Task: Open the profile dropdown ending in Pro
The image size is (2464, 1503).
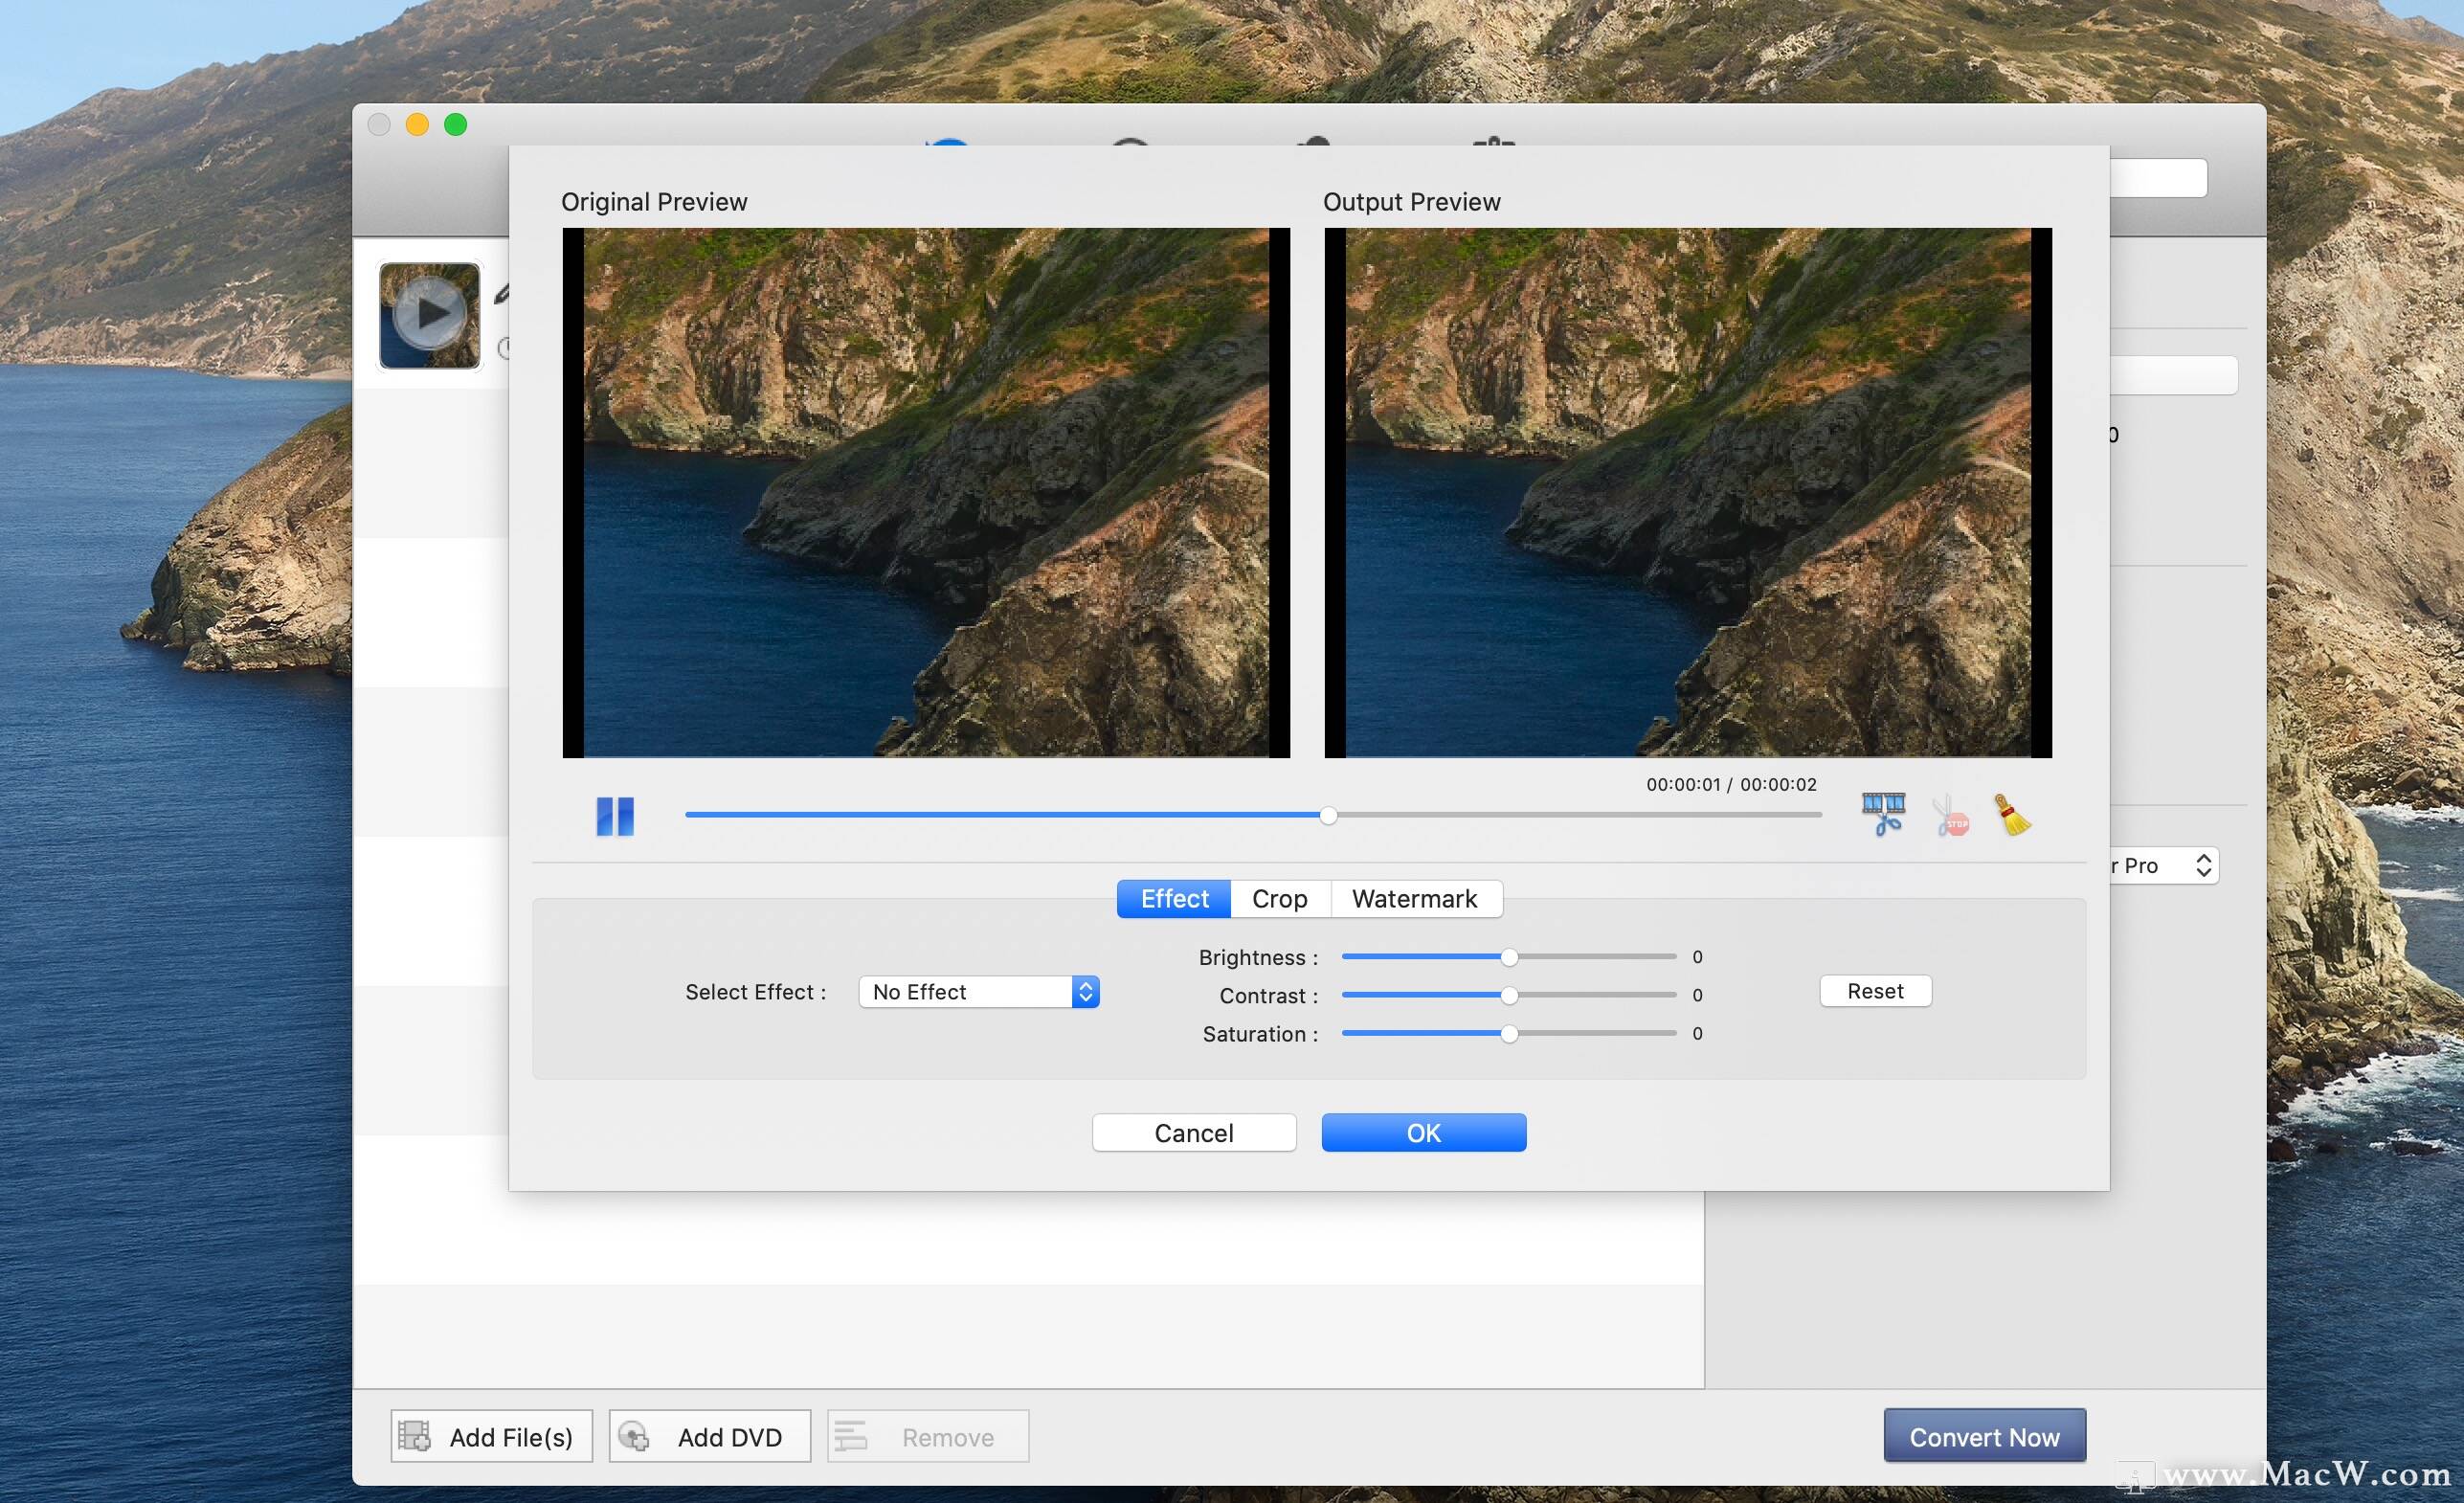Action: tap(2163, 865)
